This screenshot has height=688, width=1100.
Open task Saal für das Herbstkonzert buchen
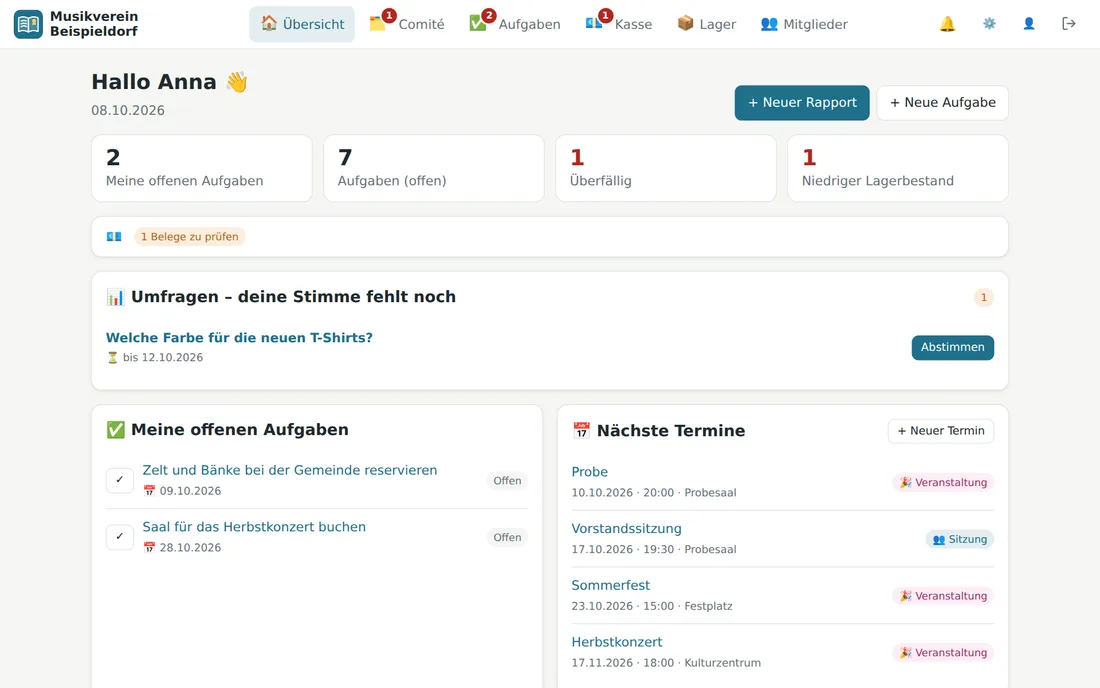[254, 527]
